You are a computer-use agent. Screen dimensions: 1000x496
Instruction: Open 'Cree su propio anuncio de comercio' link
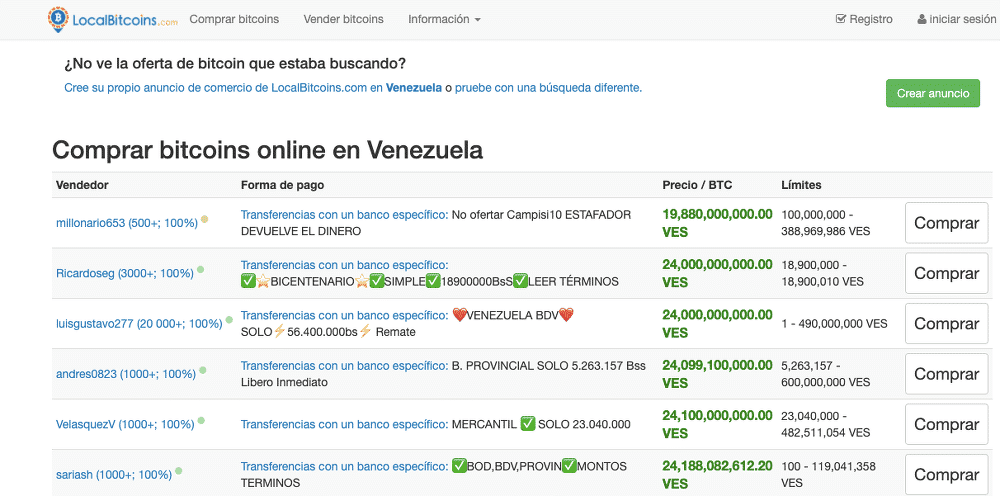(x=224, y=88)
